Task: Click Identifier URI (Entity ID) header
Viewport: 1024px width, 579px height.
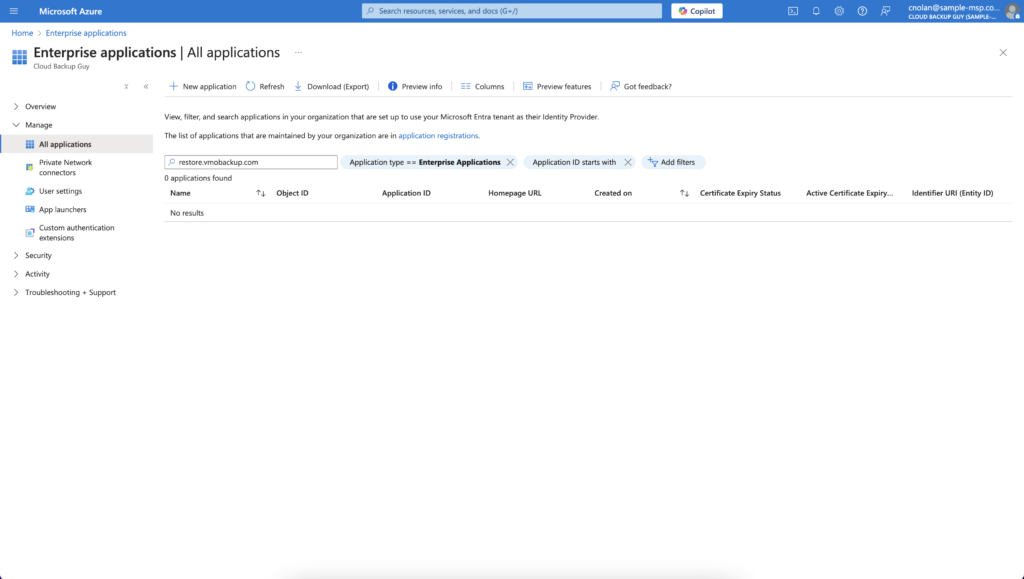Action: (952, 193)
